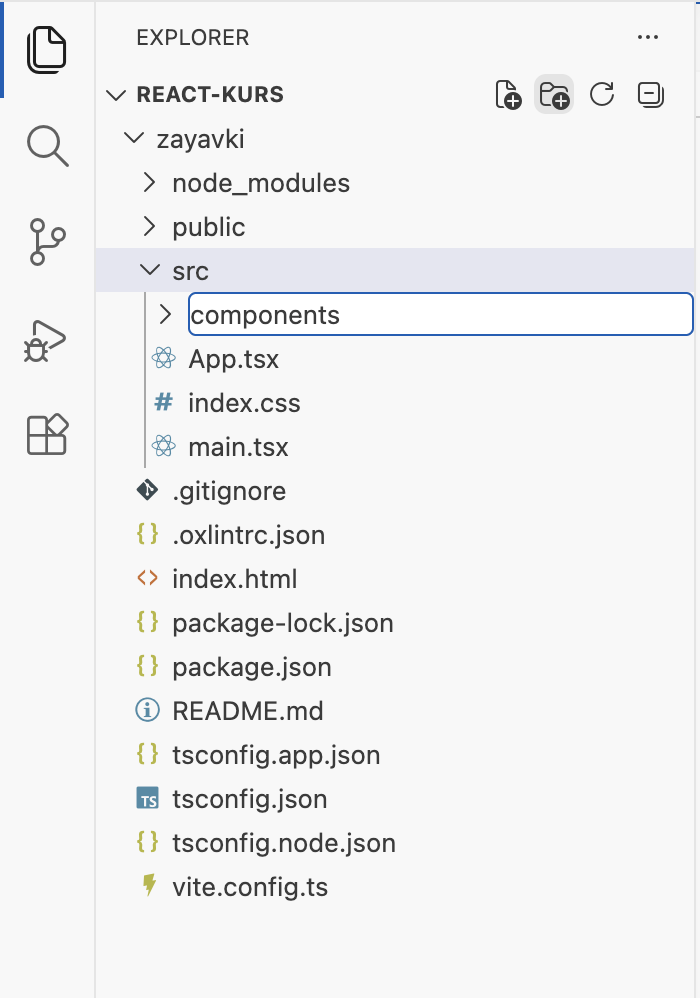
Task: Open the App.tsx file
Action: click(234, 359)
